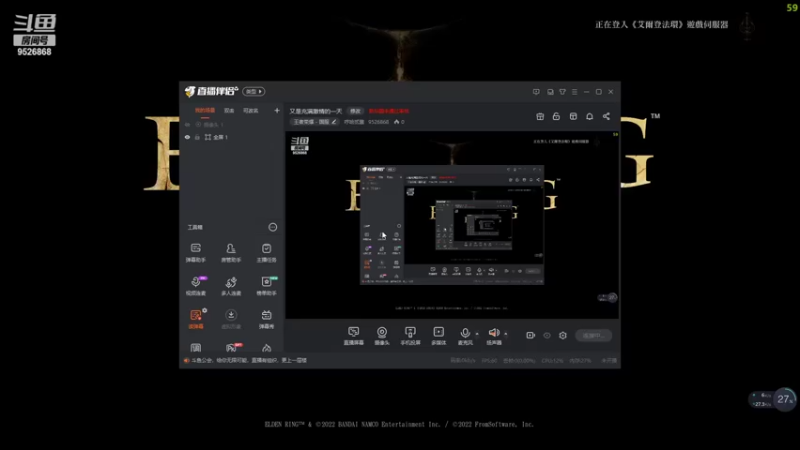Click the small floating badge in the preview corner
Viewport: 800px width, 450px height.
pyautogui.click(x=607, y=297)
